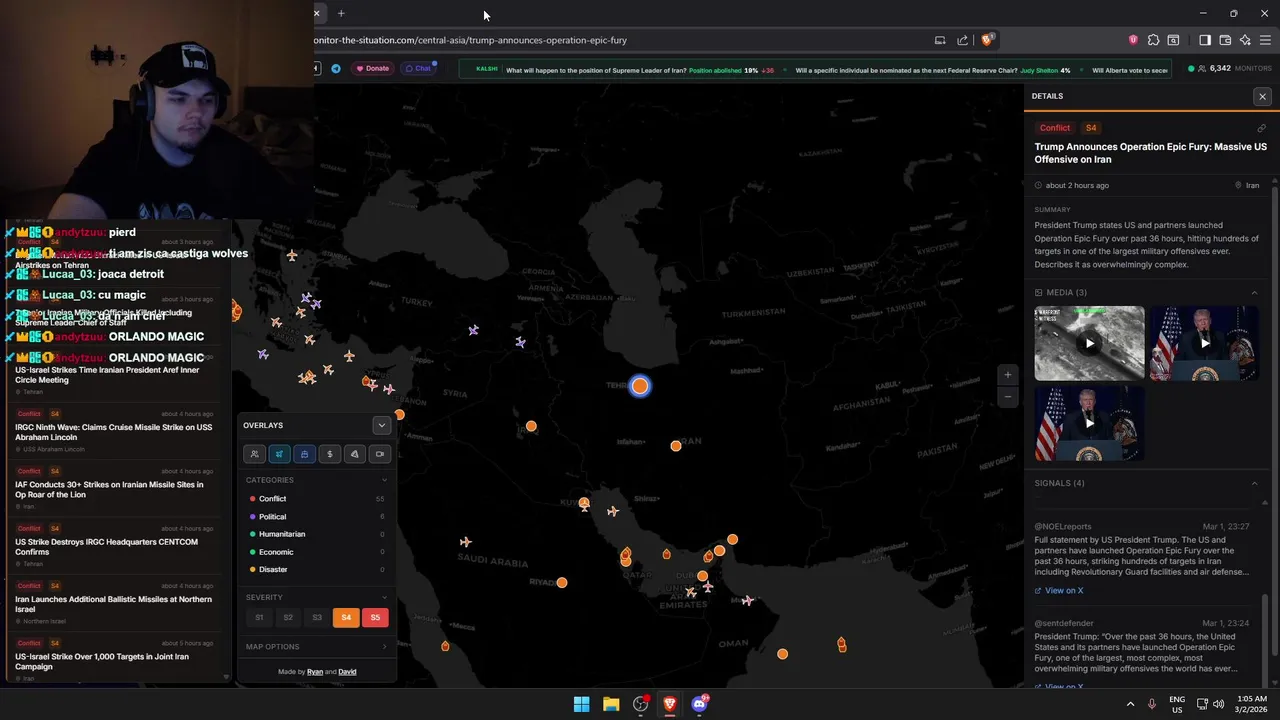Open the browser hamburger menu

[x=1265, y=40]
